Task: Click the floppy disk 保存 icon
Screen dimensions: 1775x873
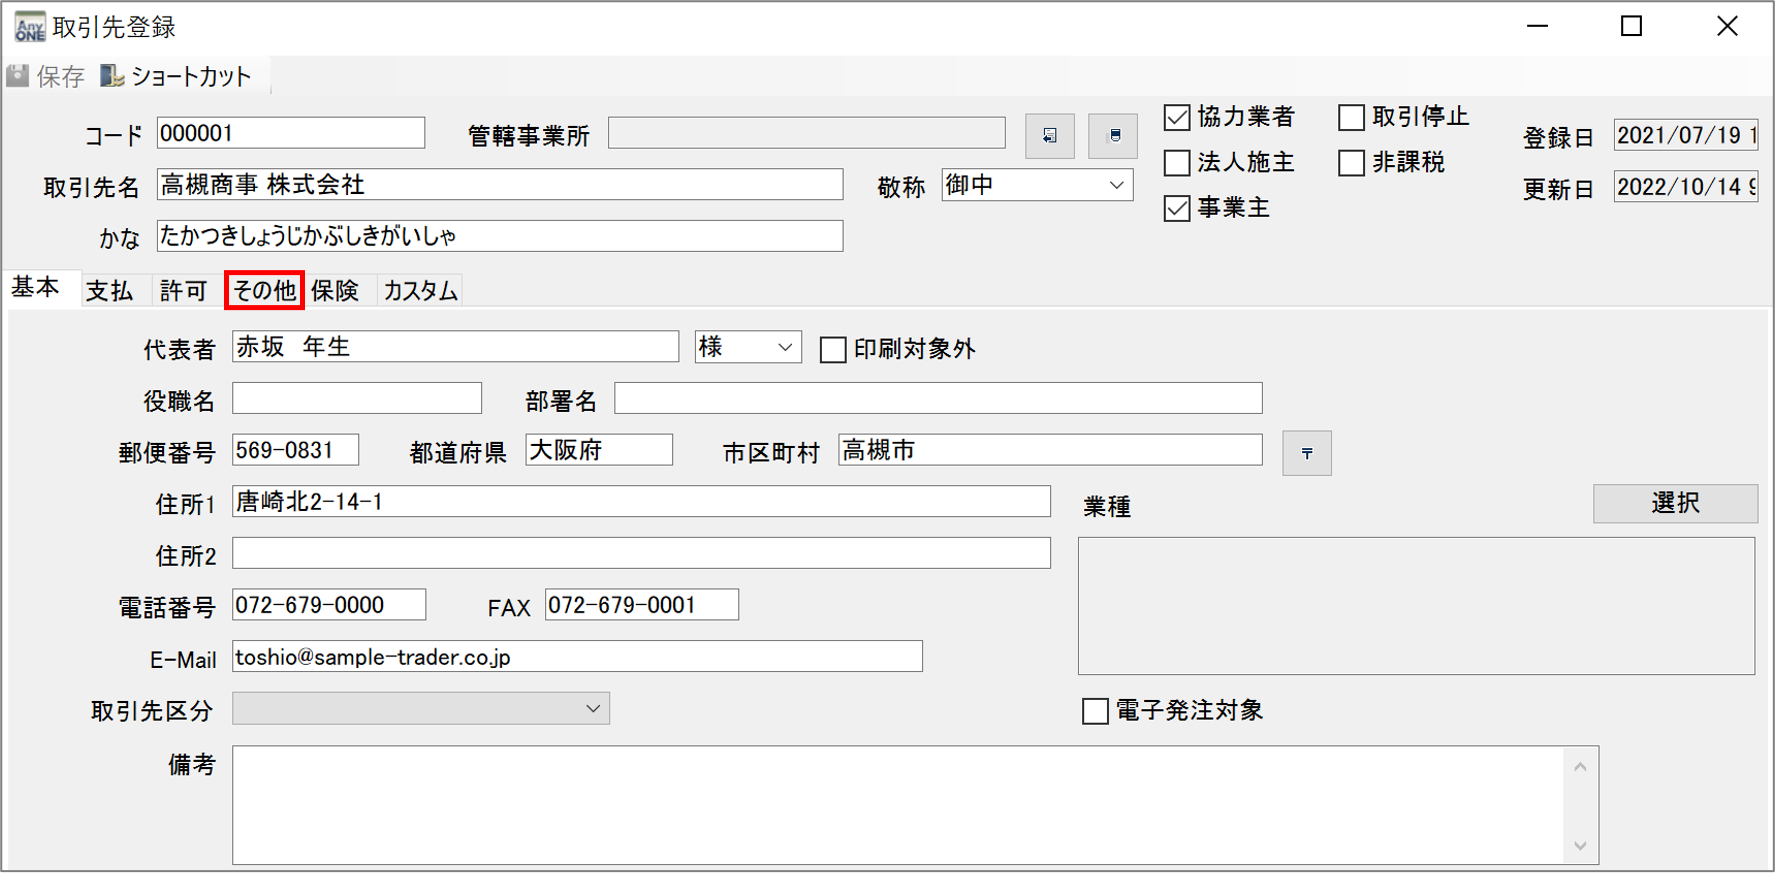Action: (x=18, y=76)
